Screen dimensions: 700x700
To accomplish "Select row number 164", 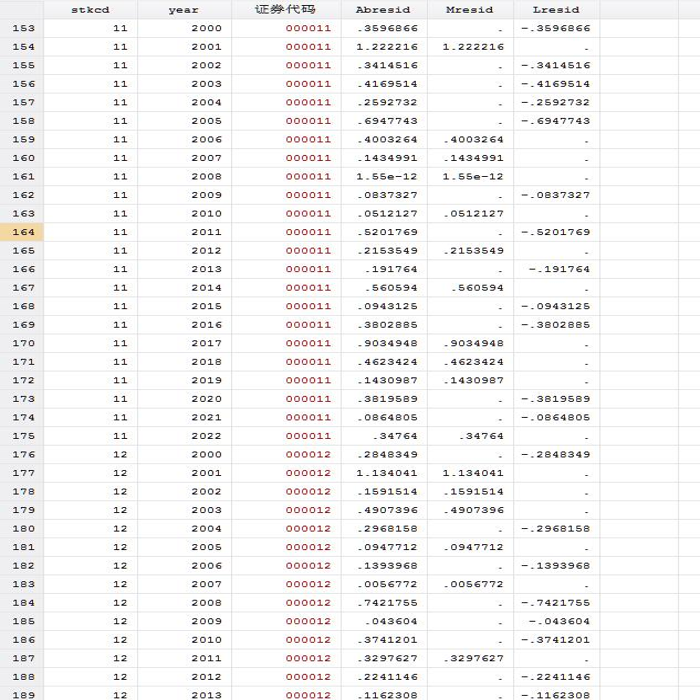I will tap(22, 232).
